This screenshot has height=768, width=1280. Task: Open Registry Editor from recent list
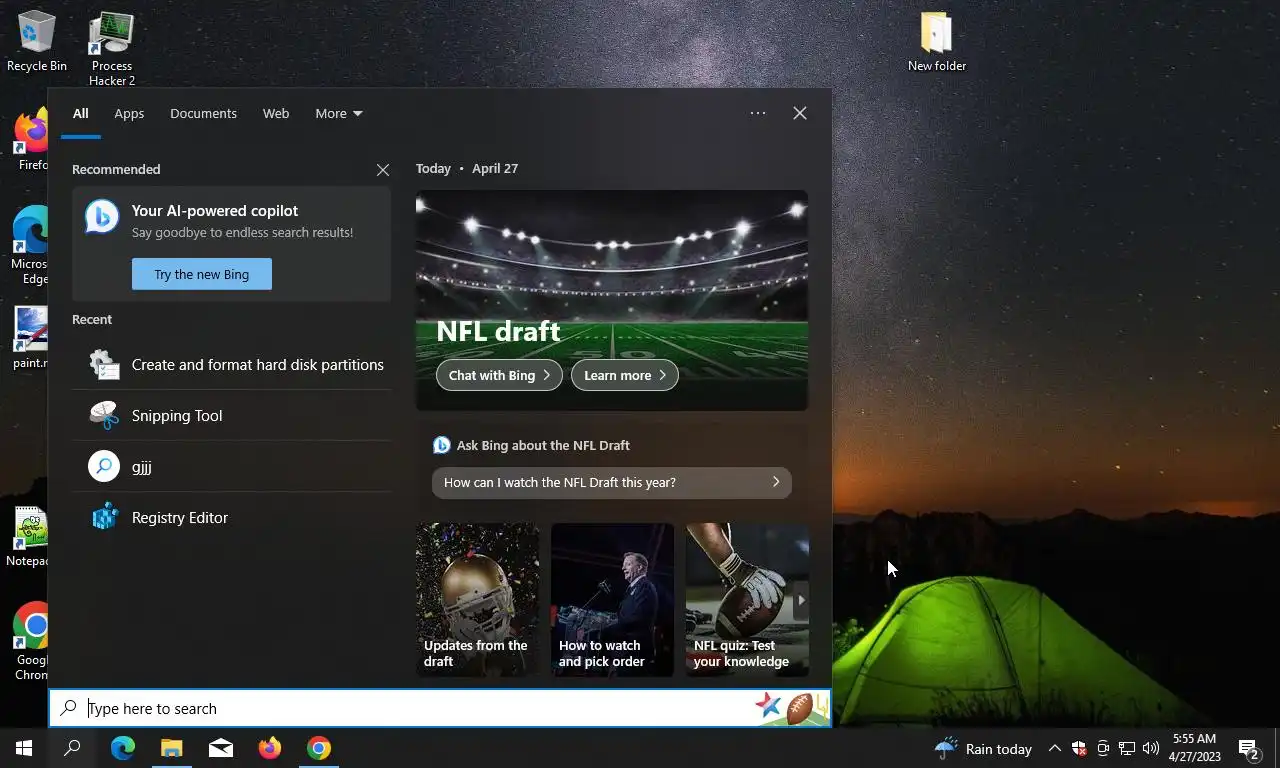[232, 518]
